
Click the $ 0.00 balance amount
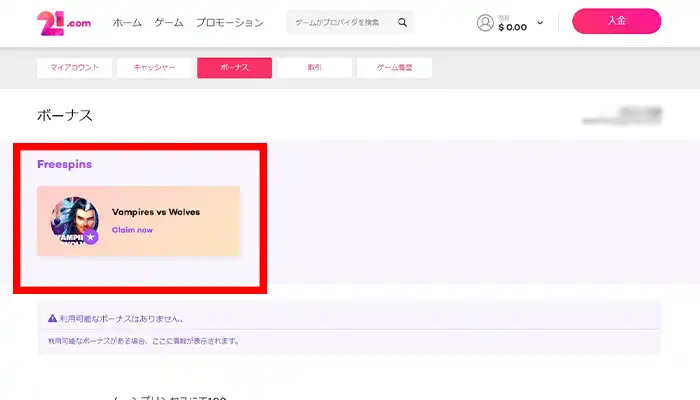click(512, 27)
